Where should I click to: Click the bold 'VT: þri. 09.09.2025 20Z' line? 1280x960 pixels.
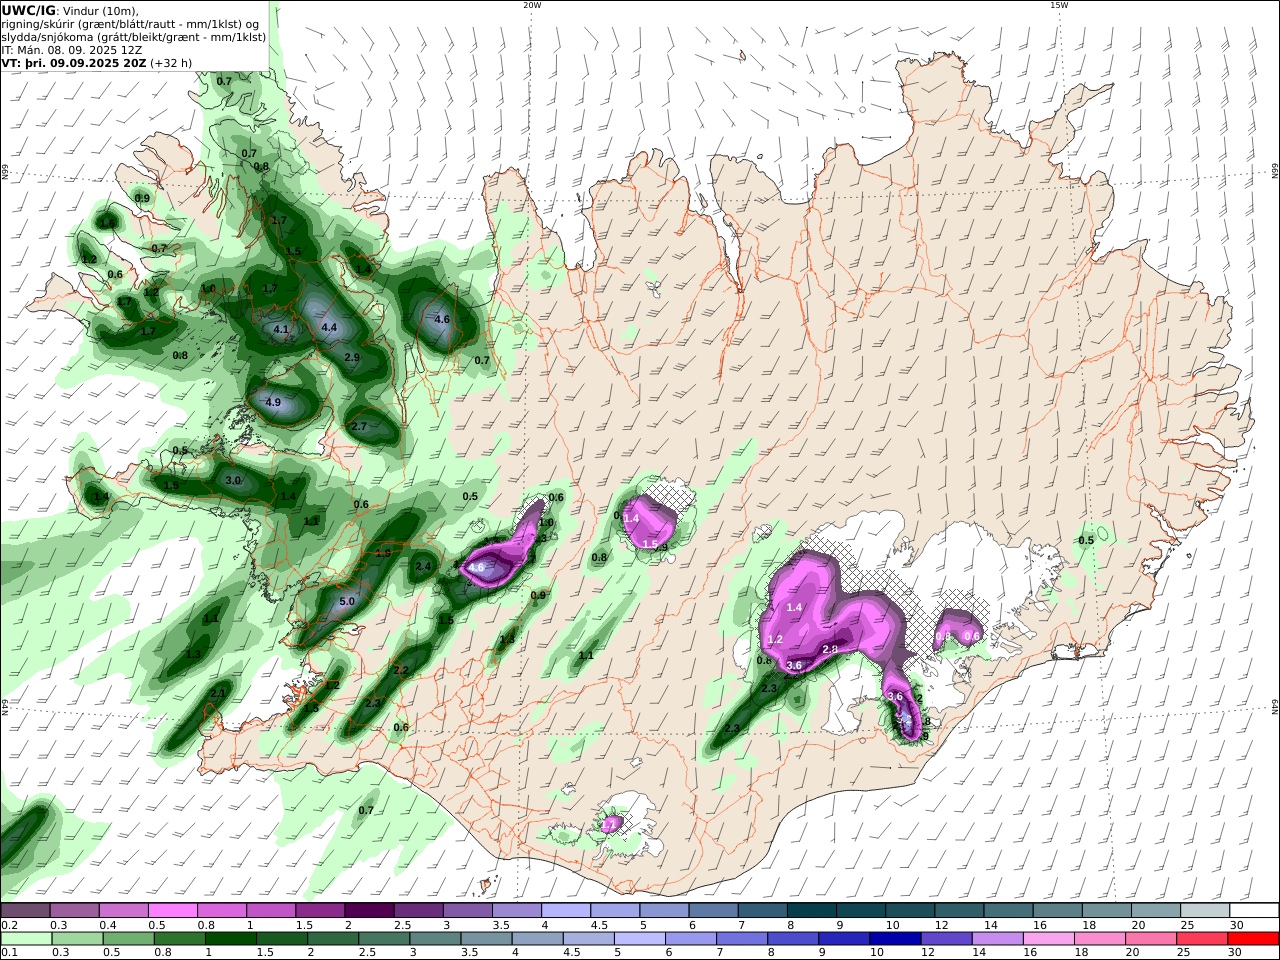coord(74,62)
